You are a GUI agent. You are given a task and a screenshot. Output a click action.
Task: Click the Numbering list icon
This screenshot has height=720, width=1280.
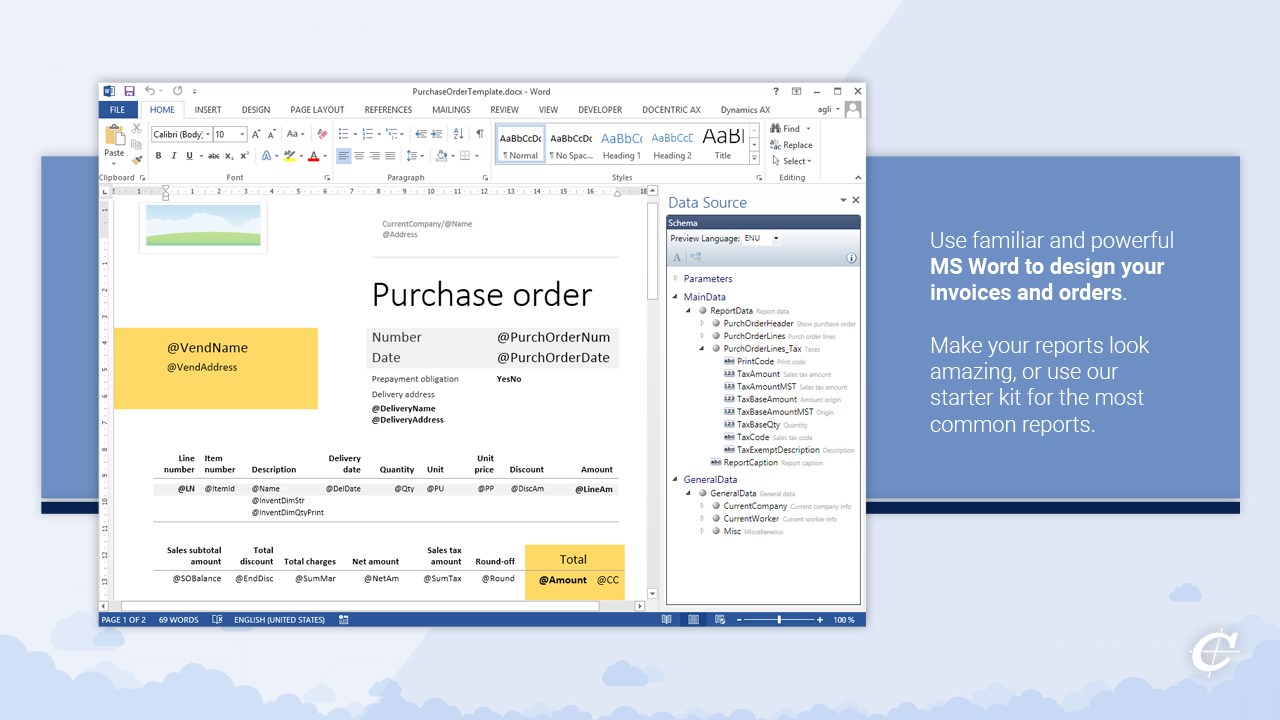pos(367,134)
